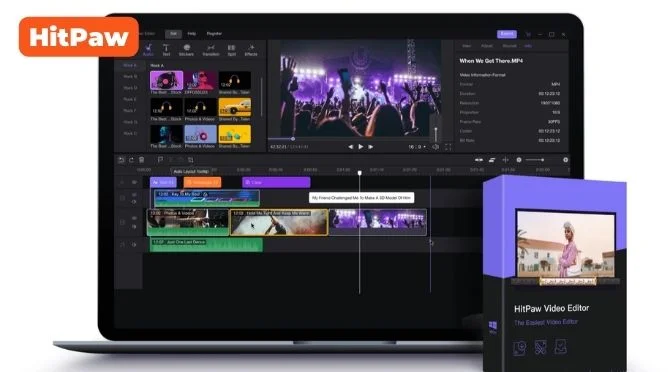
Task: Select the Crop tool in timeline toolbar
Action: [x=191, y=160]
